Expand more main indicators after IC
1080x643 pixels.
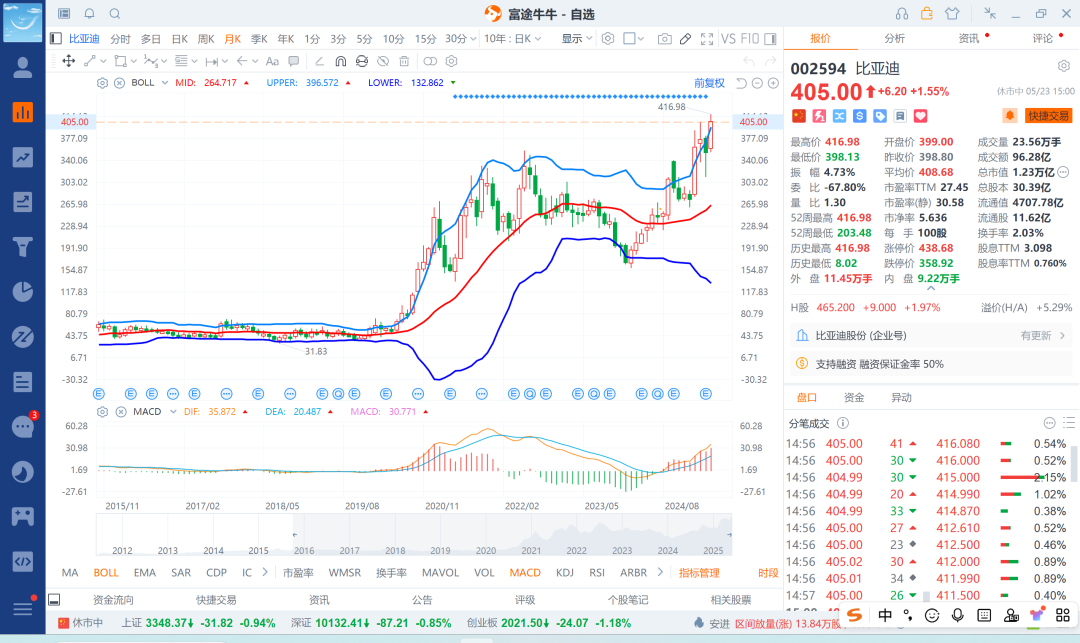(x=265, y=572)
